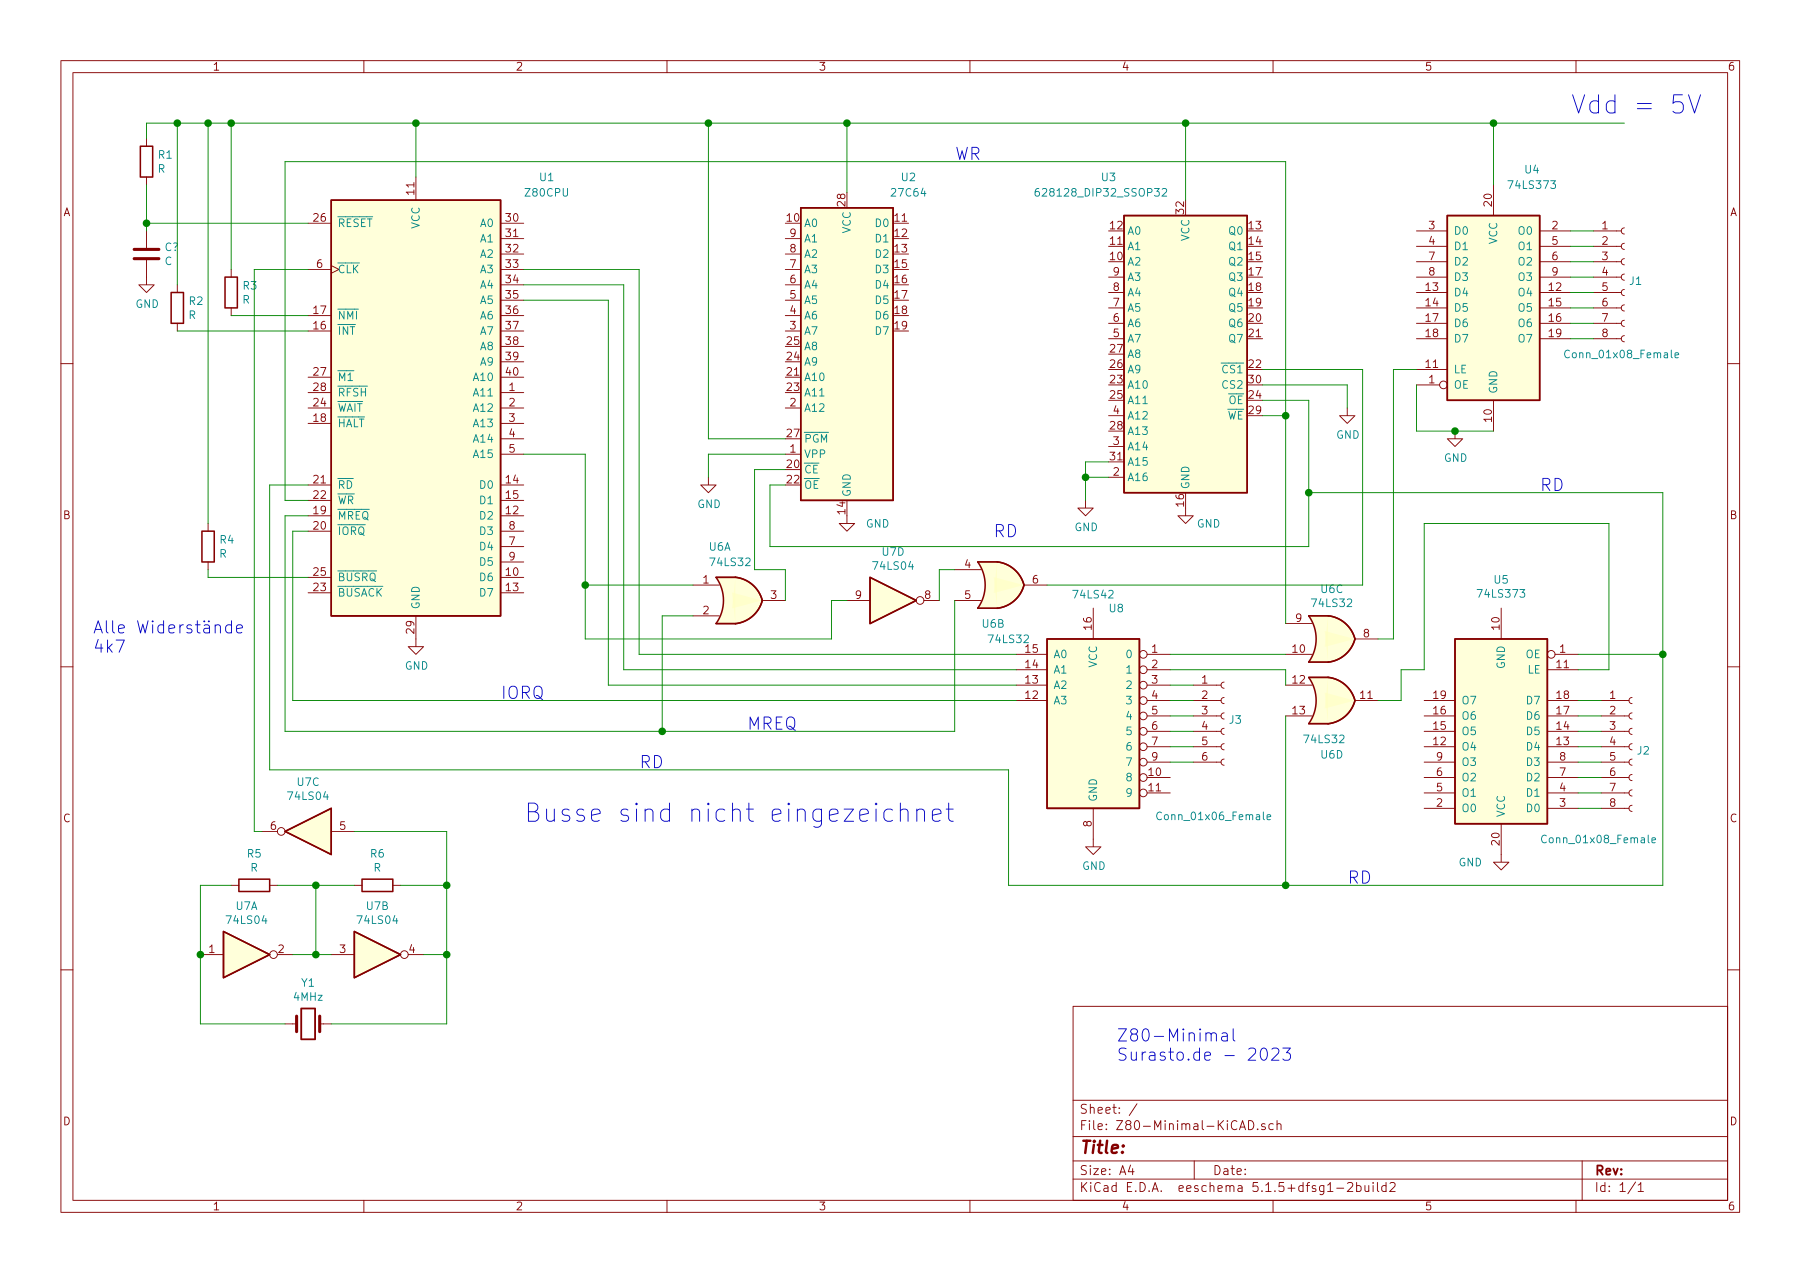Select resistor R3
1800x1273 pixels.
point(231,293)
